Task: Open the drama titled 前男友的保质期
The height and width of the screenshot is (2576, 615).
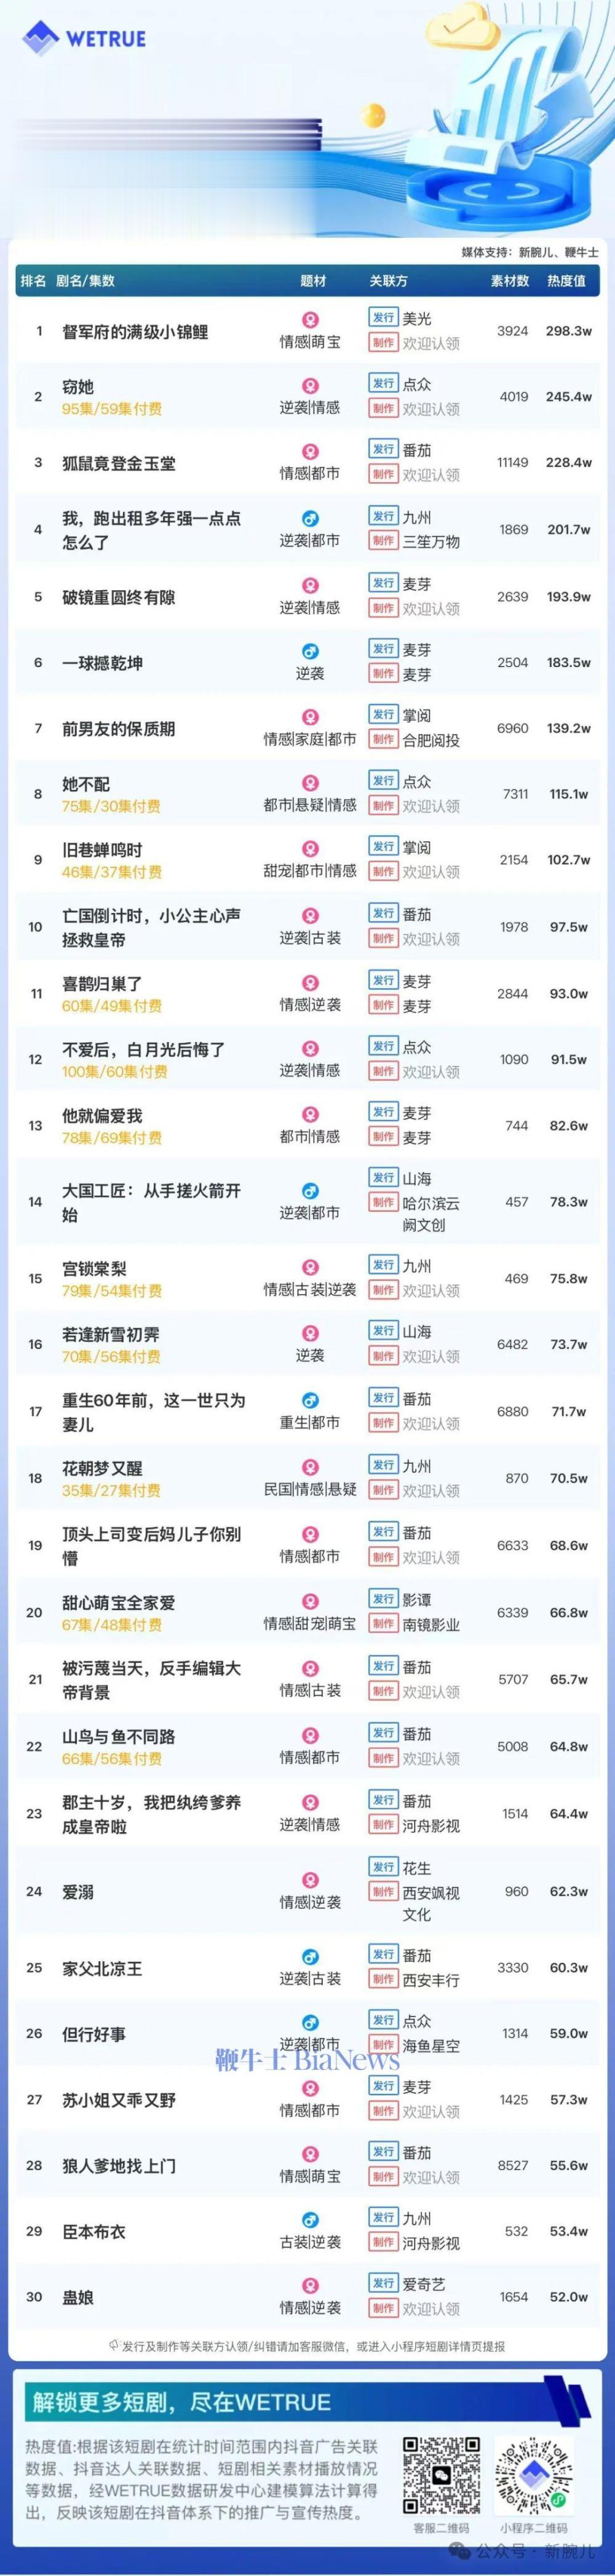Action: (118, 729)
